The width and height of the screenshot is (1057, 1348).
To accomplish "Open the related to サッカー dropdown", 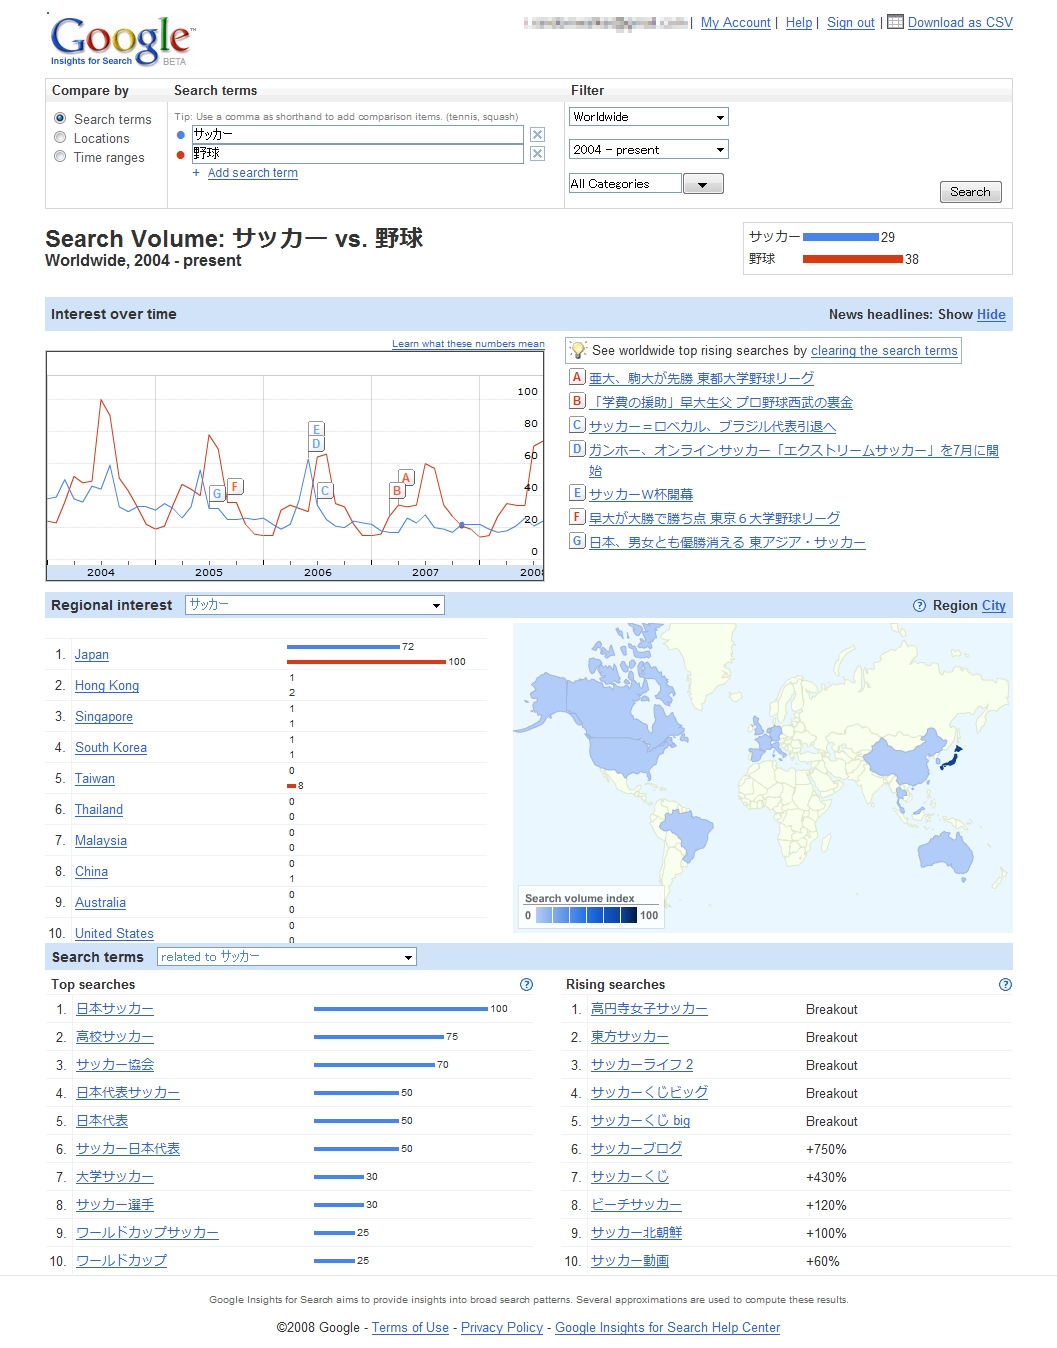I will click(286, 957).
